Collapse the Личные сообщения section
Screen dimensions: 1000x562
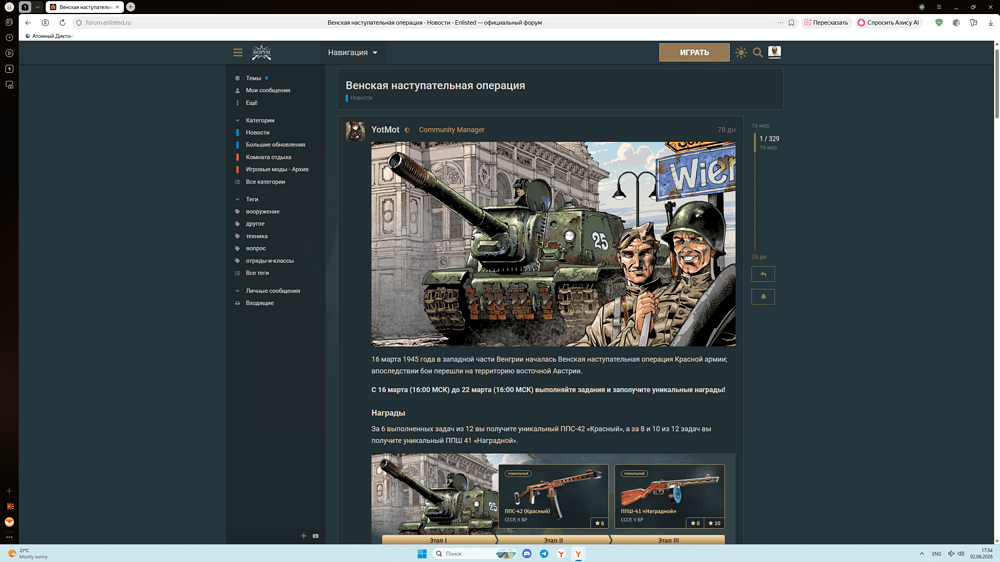(272, 291)
